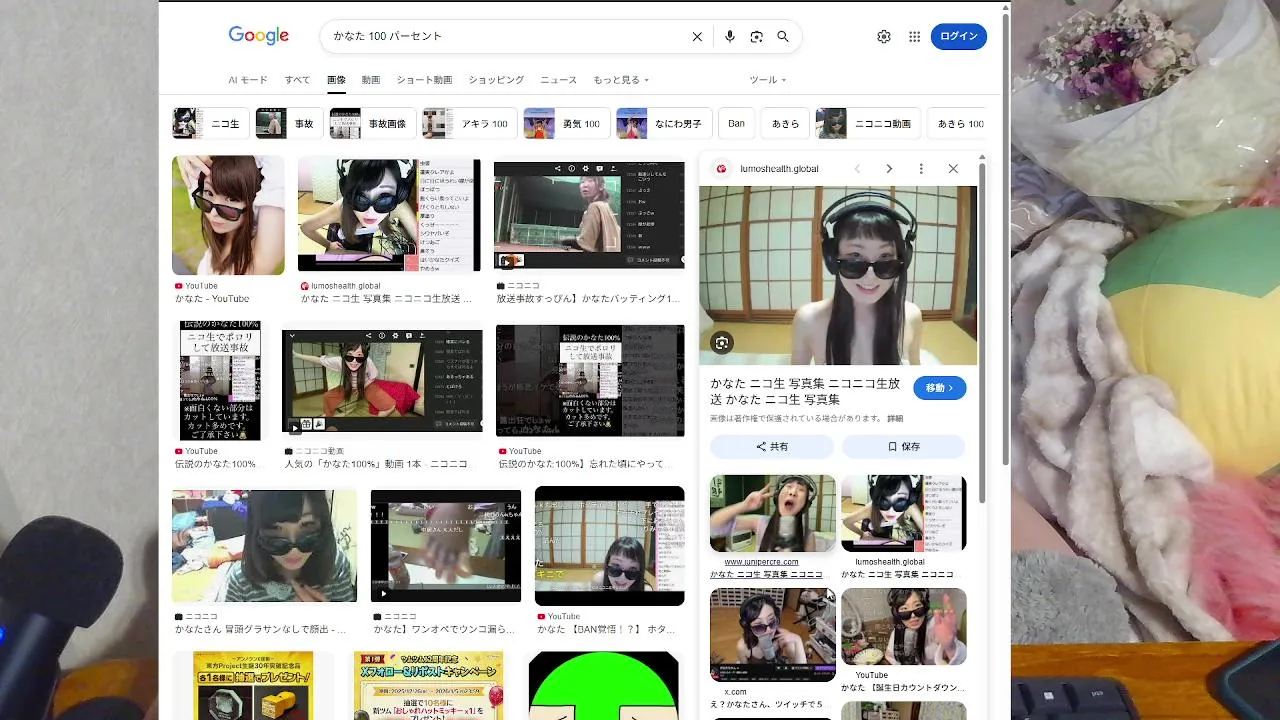Close the image preview panel
This screenshot has width=1280, height=720.
pyautogui.click(x=953, y=169)
